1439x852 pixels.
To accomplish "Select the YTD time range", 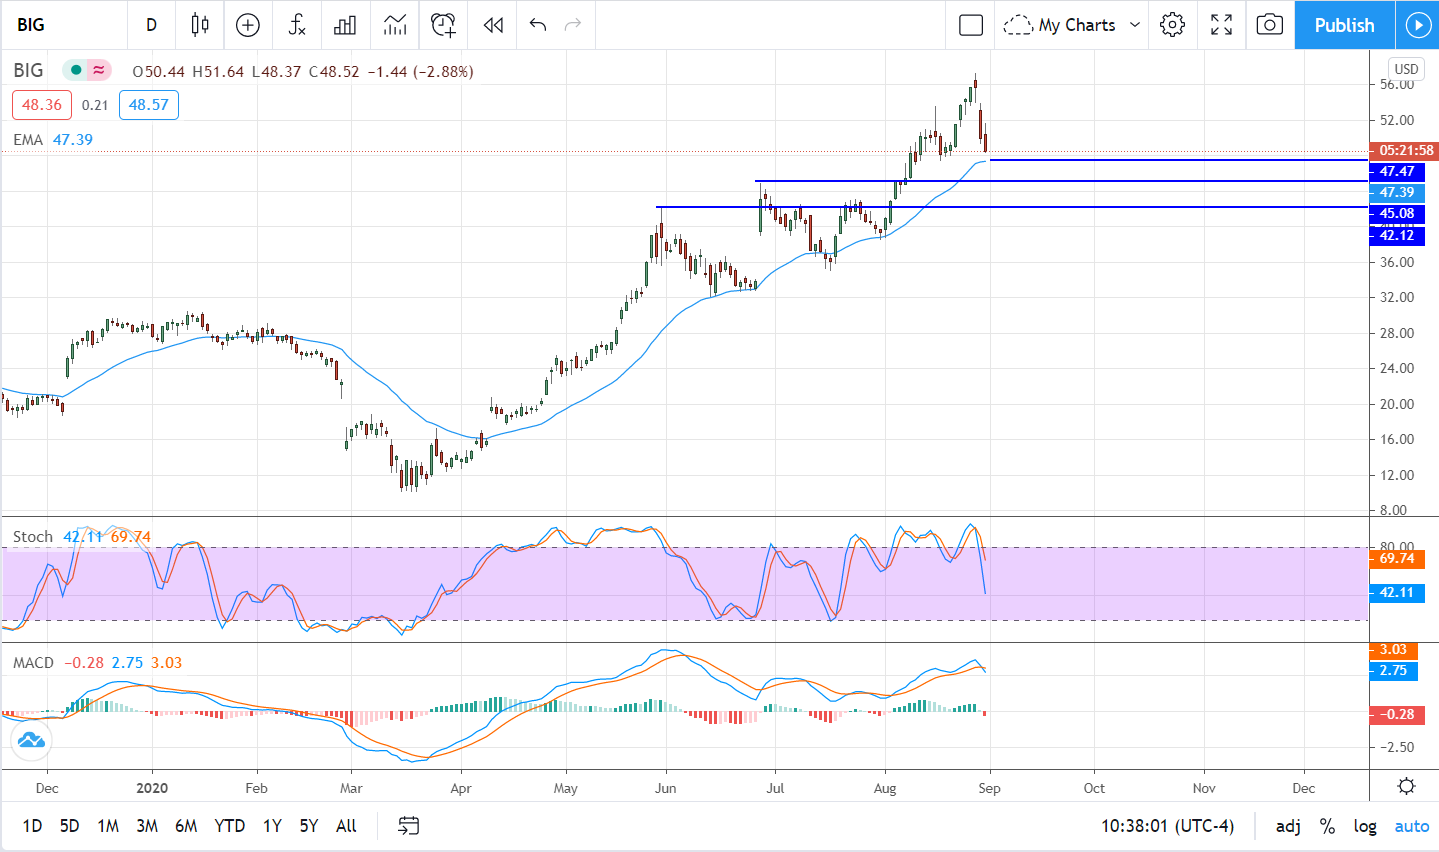I will (230, 826).
